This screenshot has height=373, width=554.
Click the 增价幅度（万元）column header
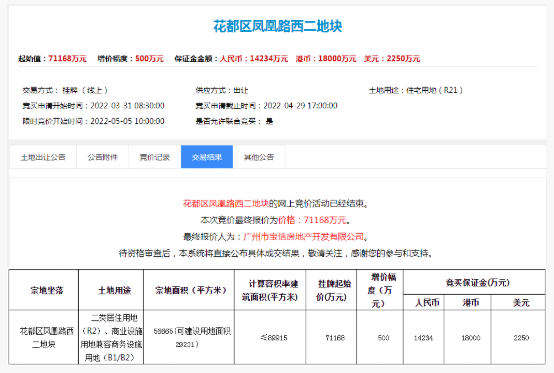(380, 290)
